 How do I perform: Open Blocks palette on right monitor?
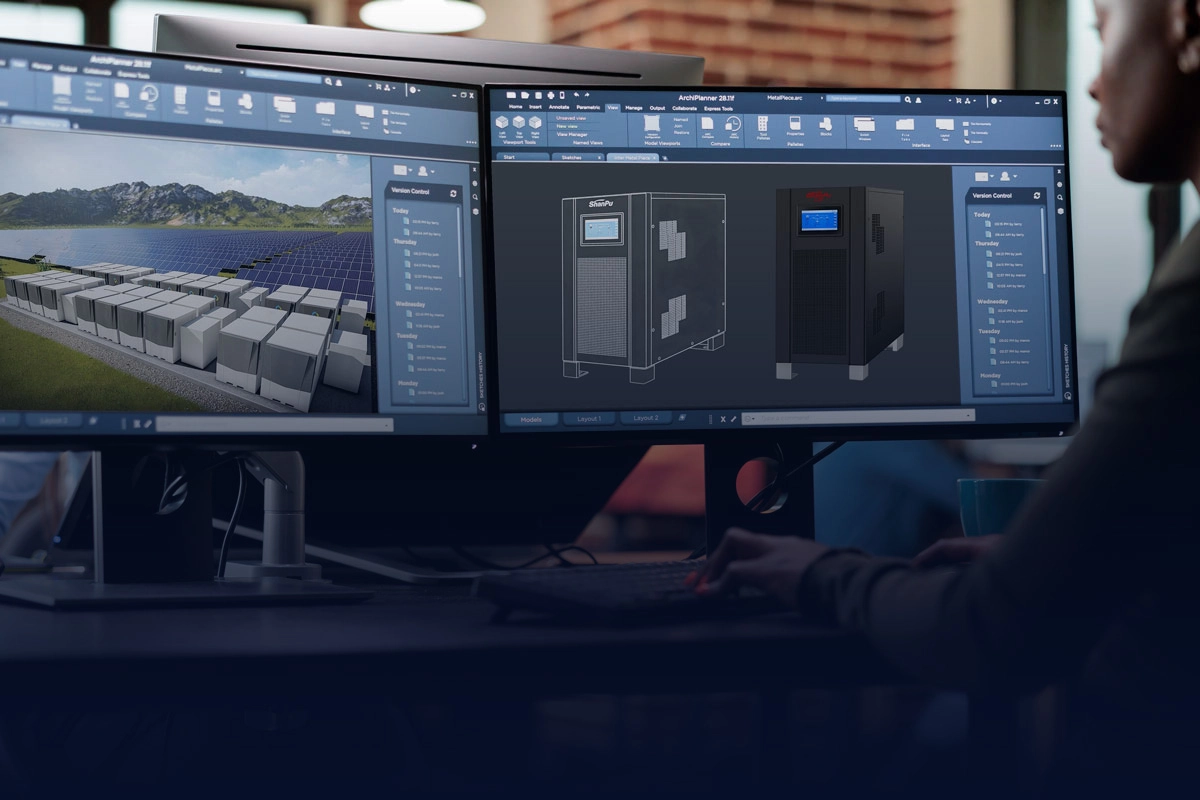pyautogui.click(x=826, y=124)
